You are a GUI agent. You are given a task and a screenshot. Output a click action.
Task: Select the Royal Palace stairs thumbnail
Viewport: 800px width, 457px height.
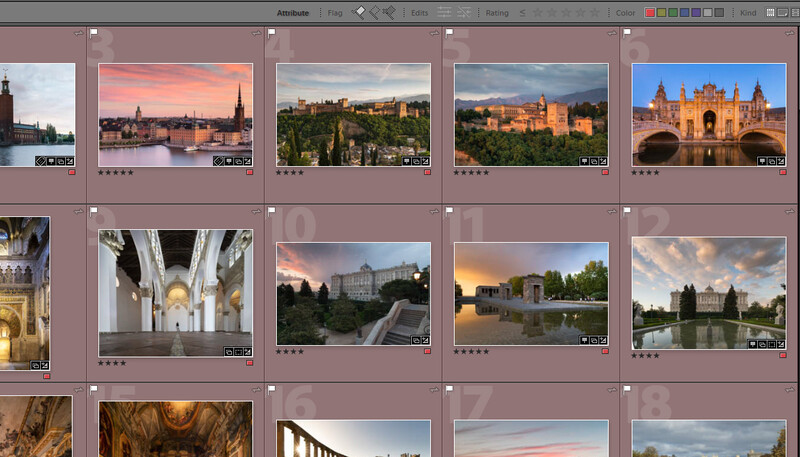(x=353, y=294)
